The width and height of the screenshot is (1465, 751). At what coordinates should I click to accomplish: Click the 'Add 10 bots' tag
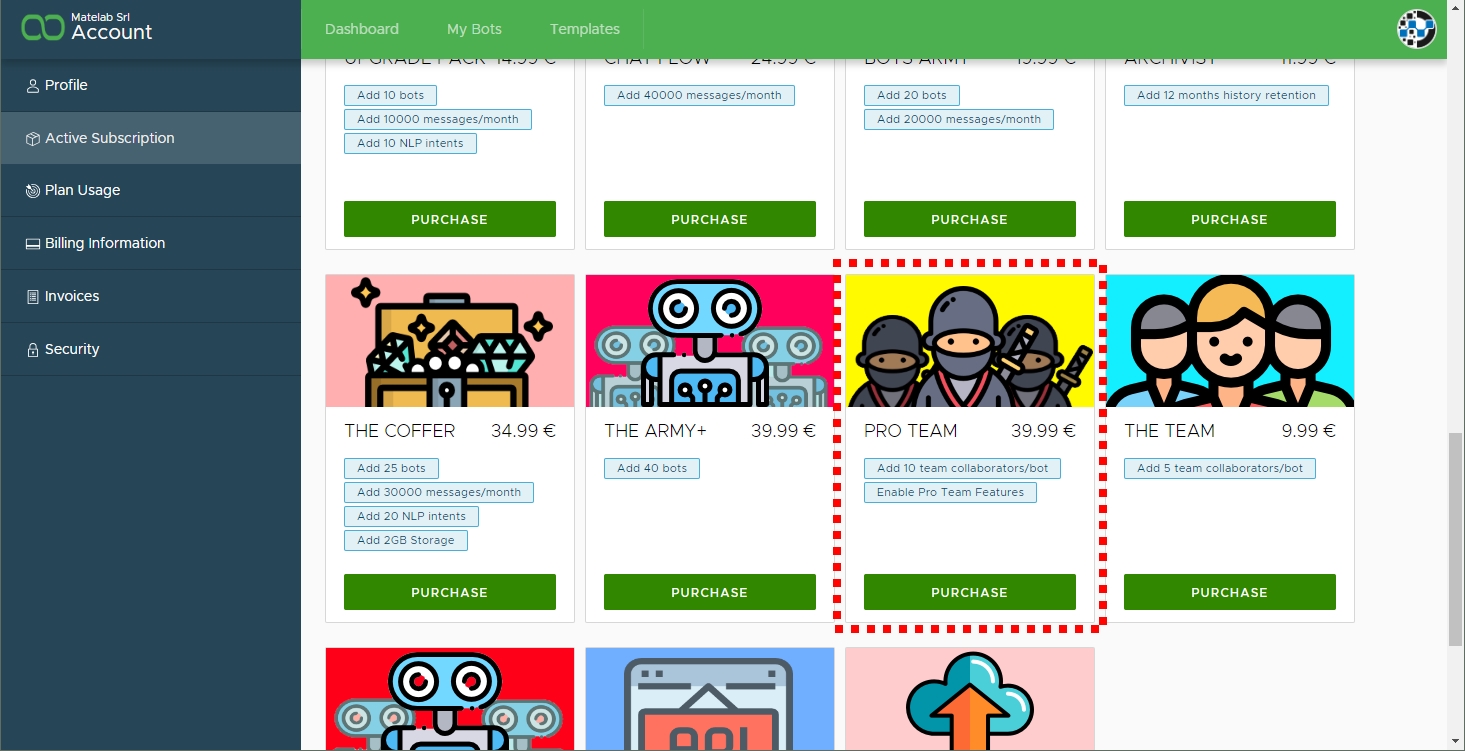pyautogui.click(x=391, y=95)
